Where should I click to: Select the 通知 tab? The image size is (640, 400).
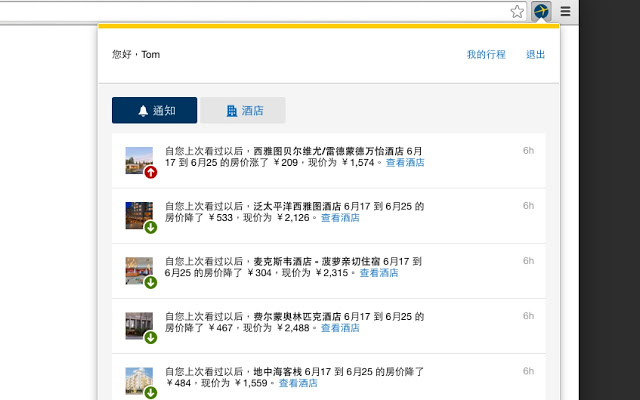coord(154,110)
